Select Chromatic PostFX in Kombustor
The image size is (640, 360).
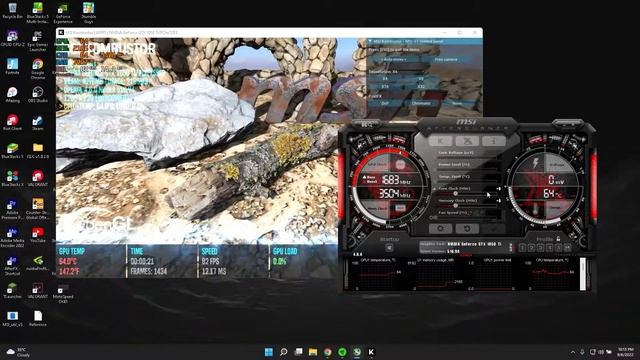pos(421,103)
